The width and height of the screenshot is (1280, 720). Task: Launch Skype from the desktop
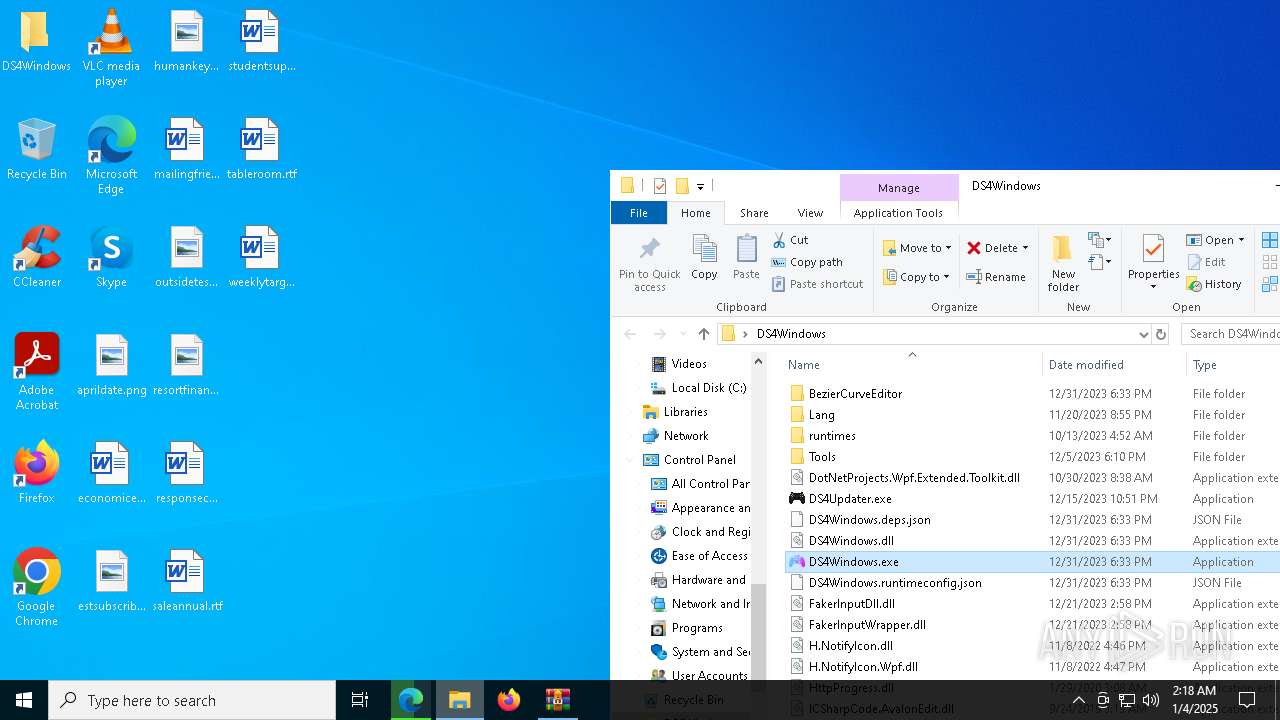[x=111, y=258]
